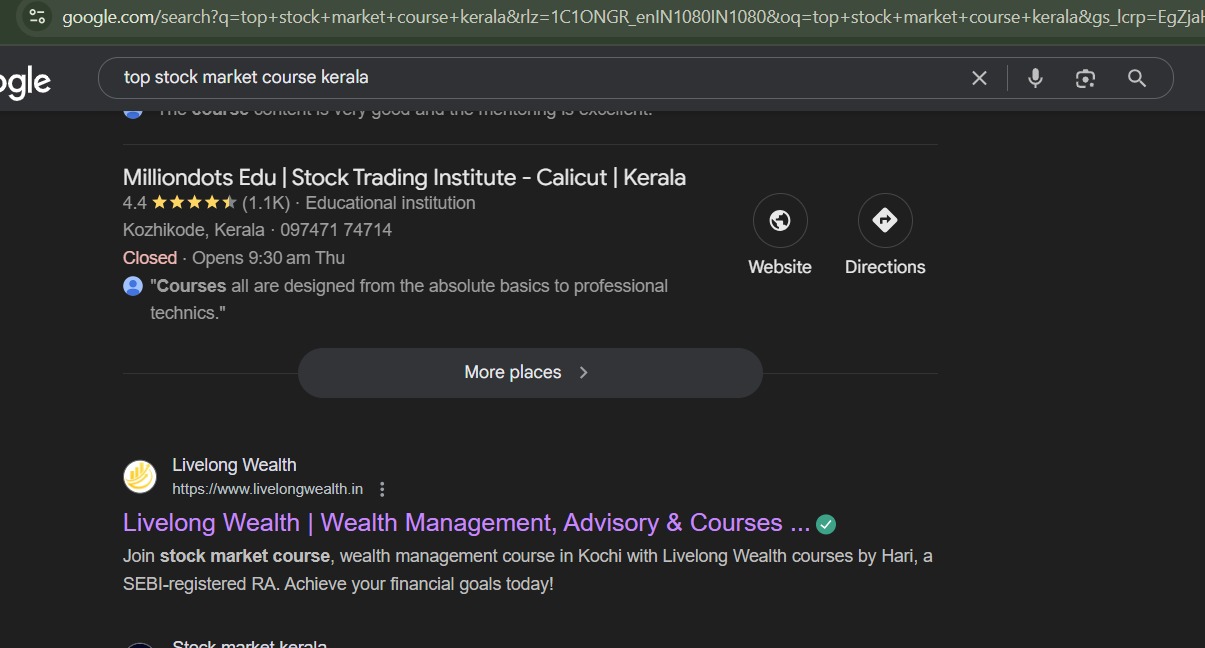1205x648 pixels.
Task: Open Milliondots Edu website globe icon
Action: (780, 221)
